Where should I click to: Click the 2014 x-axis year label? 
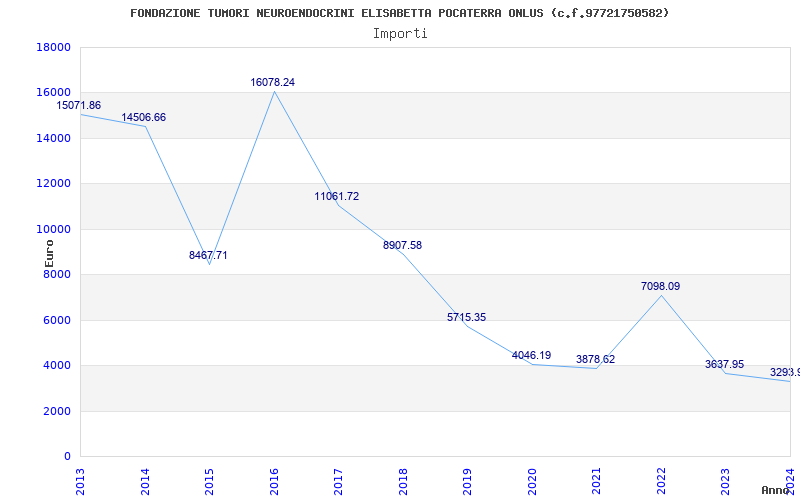tap(145, 482)
